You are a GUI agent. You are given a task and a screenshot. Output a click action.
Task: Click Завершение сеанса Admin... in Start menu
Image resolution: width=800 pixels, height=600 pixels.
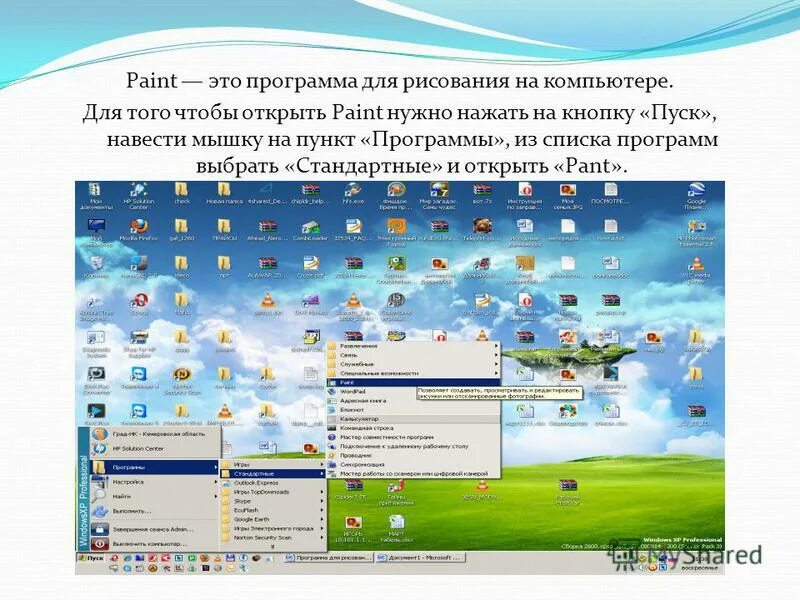coord(155,529)
